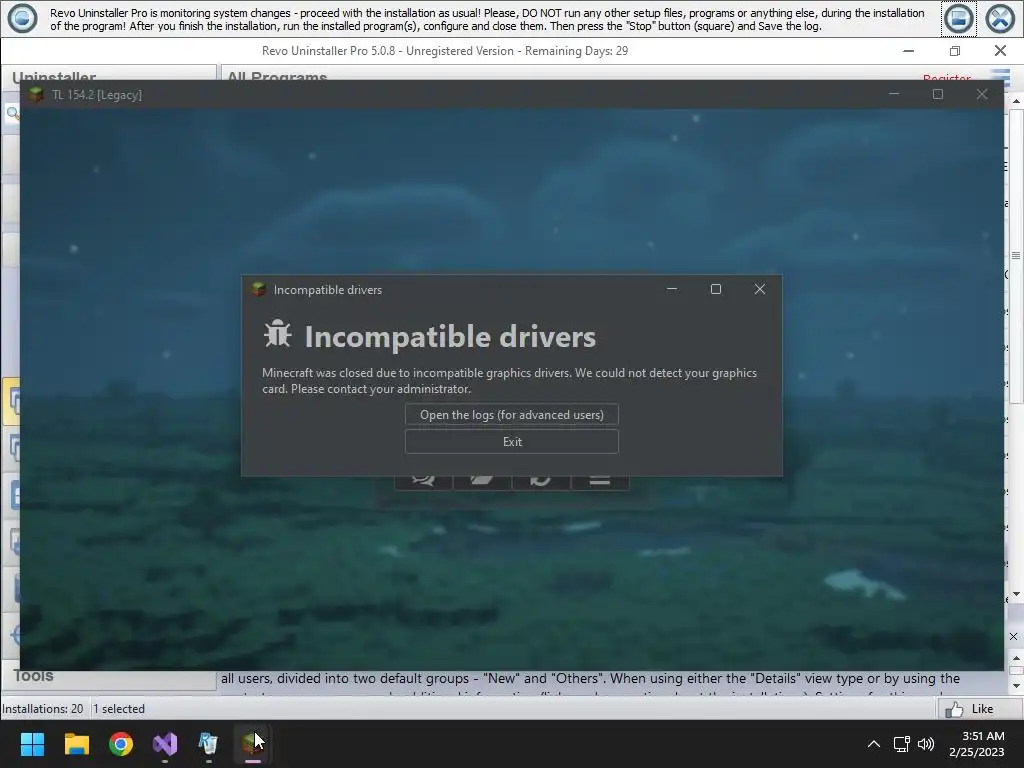Click the Exit button in Incompatible drivers dialog
This screenshot has width=1024, height=768.
pyautogui.click(x=511, y=441)
